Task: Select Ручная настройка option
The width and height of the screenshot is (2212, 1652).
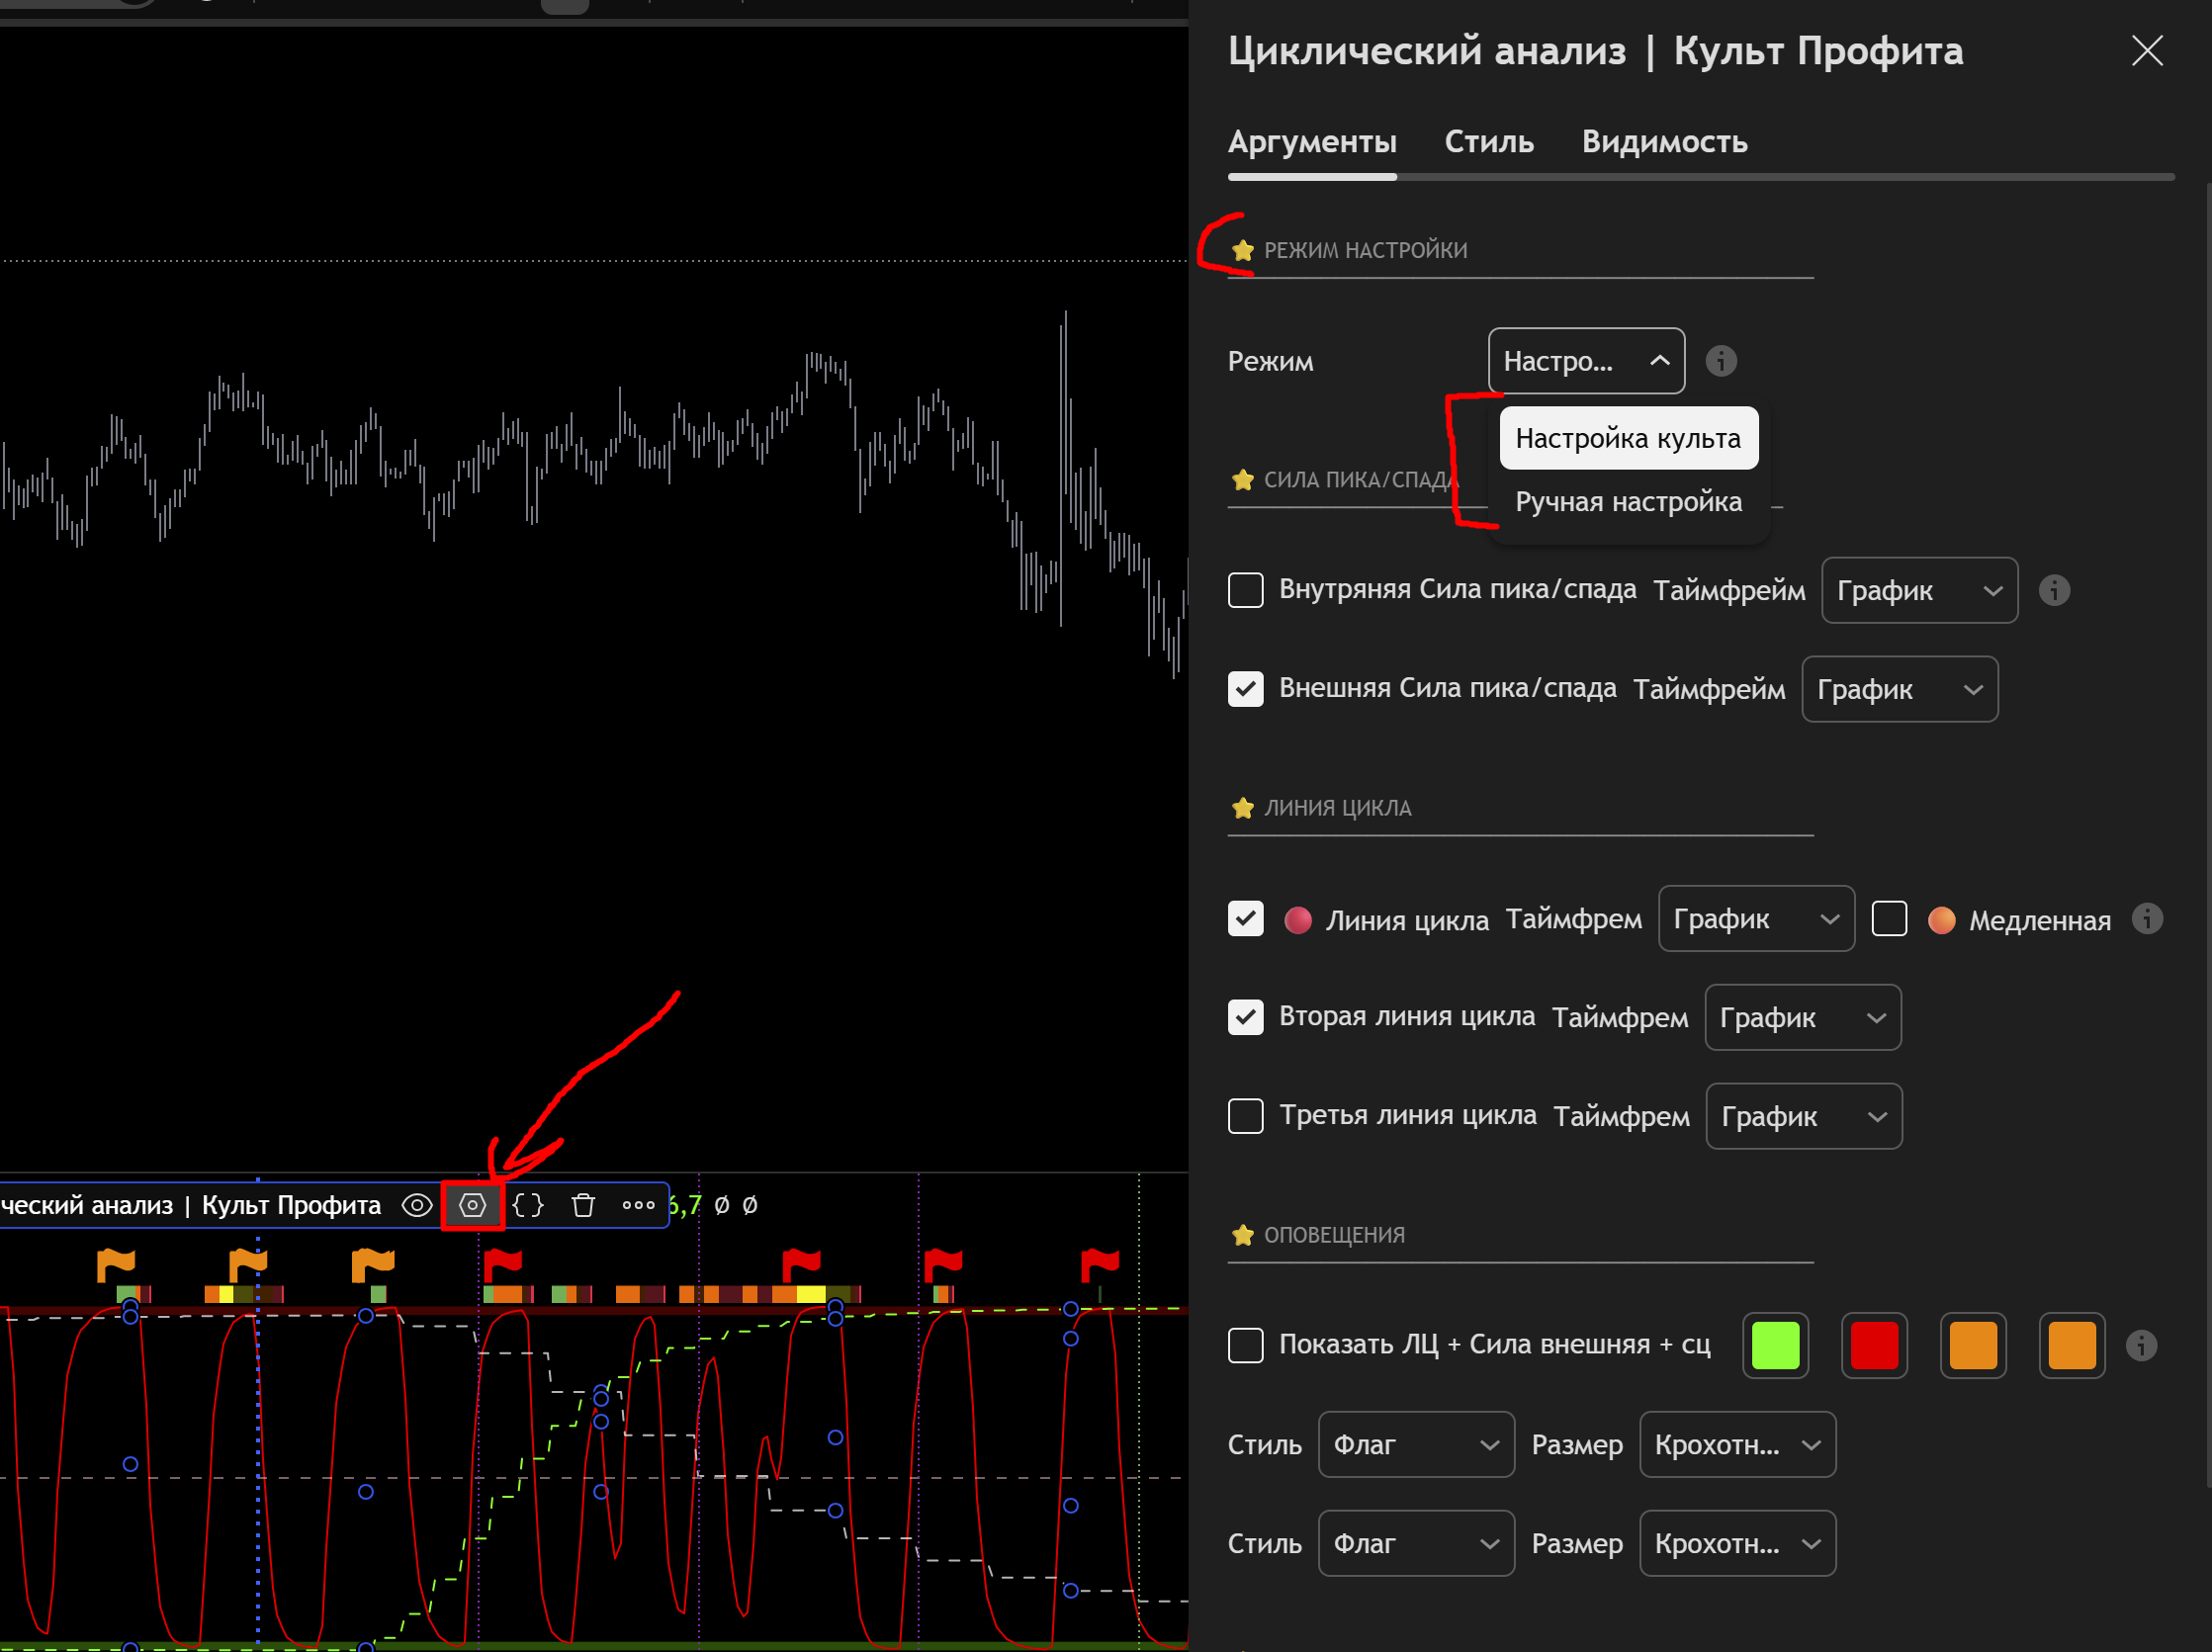Action: point(1628,501)
